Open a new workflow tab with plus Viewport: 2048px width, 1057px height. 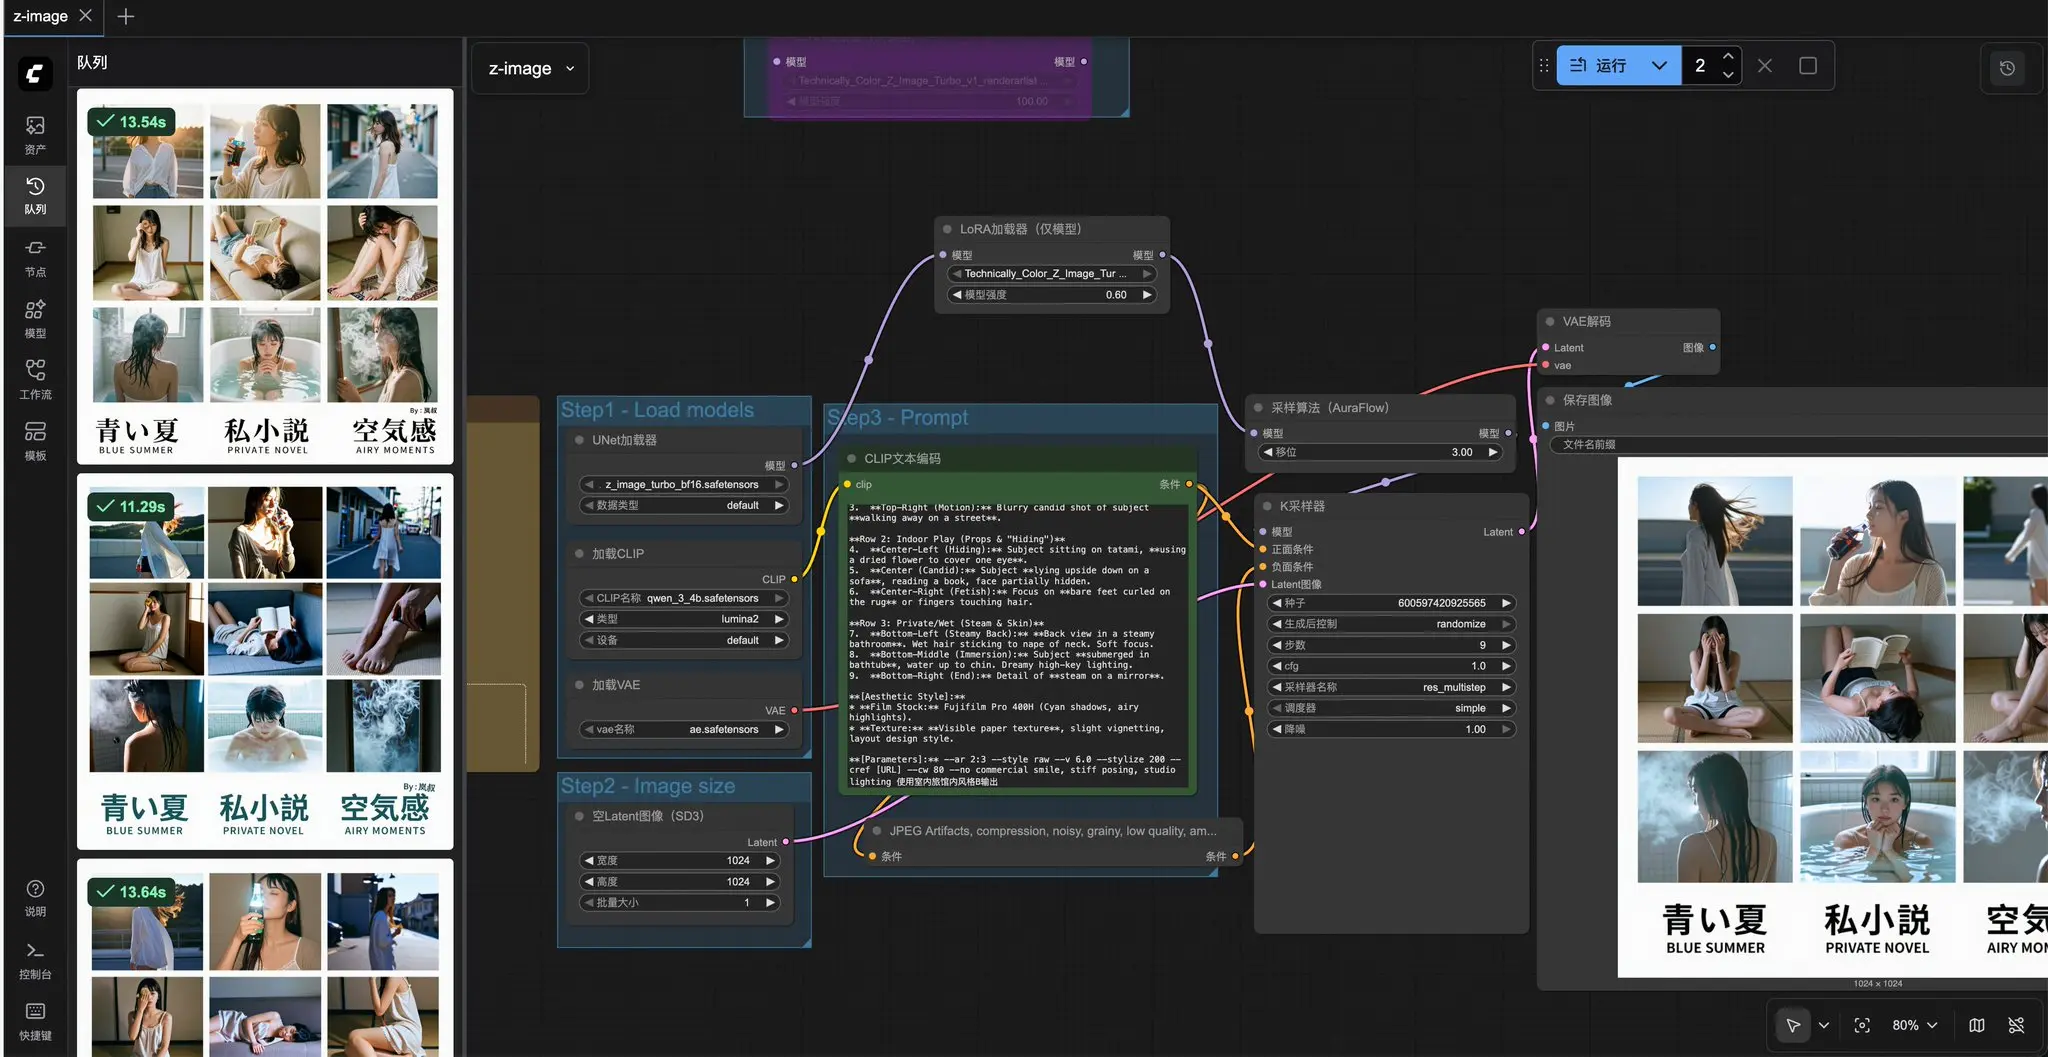coord(126,16)
